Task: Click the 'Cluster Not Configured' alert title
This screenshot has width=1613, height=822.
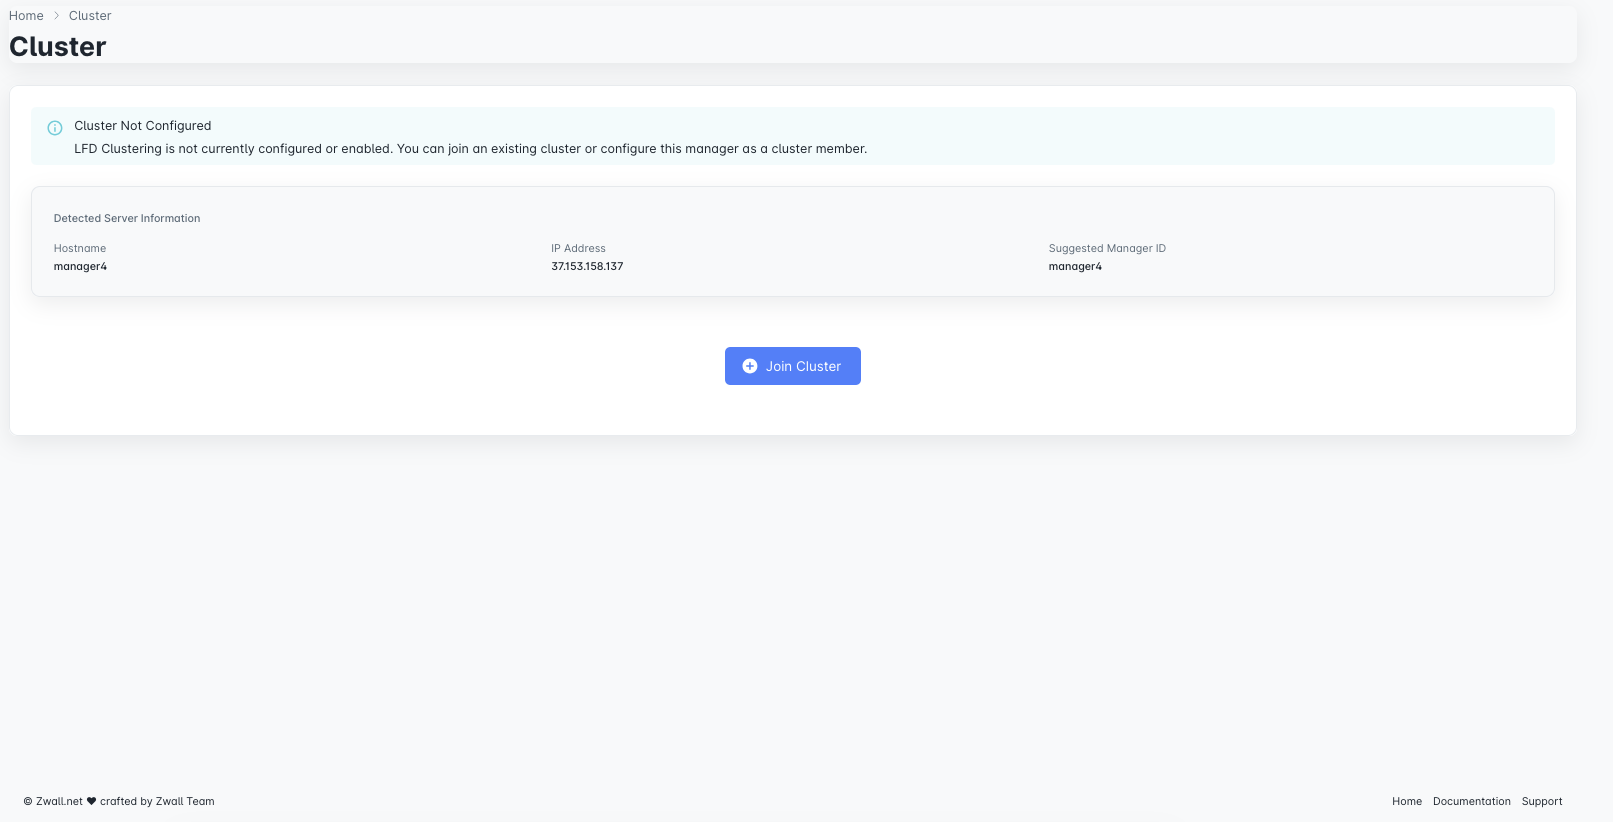Action: tap(142, 126)
